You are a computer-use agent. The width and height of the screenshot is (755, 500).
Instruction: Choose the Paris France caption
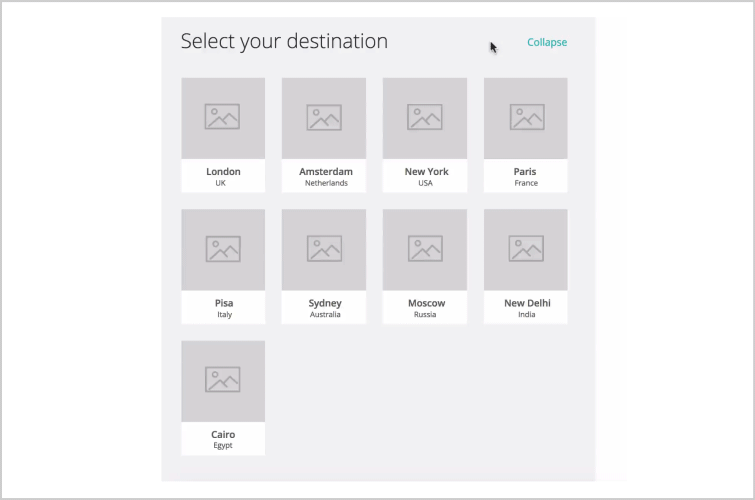(526, 176)
